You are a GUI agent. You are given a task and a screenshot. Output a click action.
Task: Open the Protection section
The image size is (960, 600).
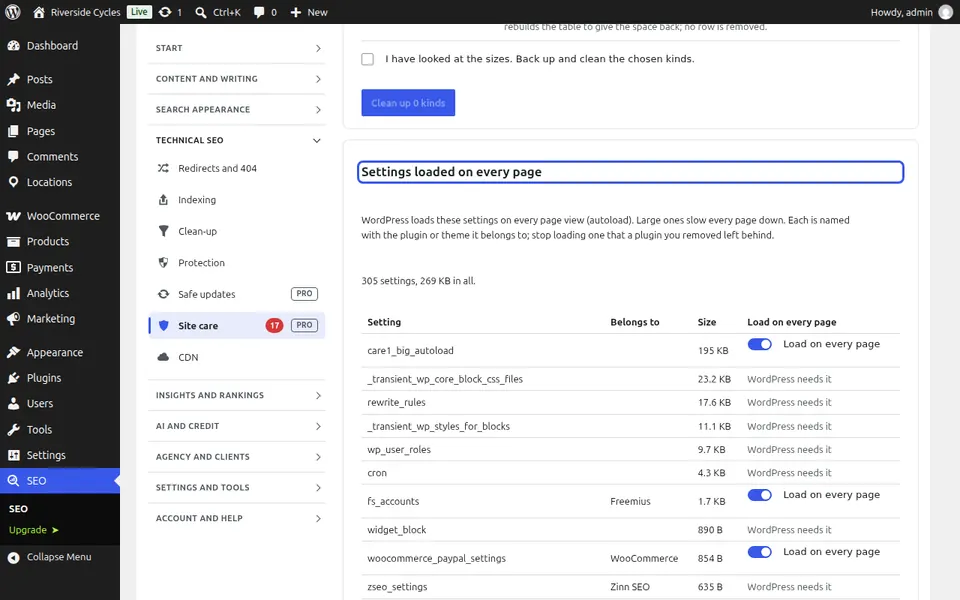click(237, 263)
